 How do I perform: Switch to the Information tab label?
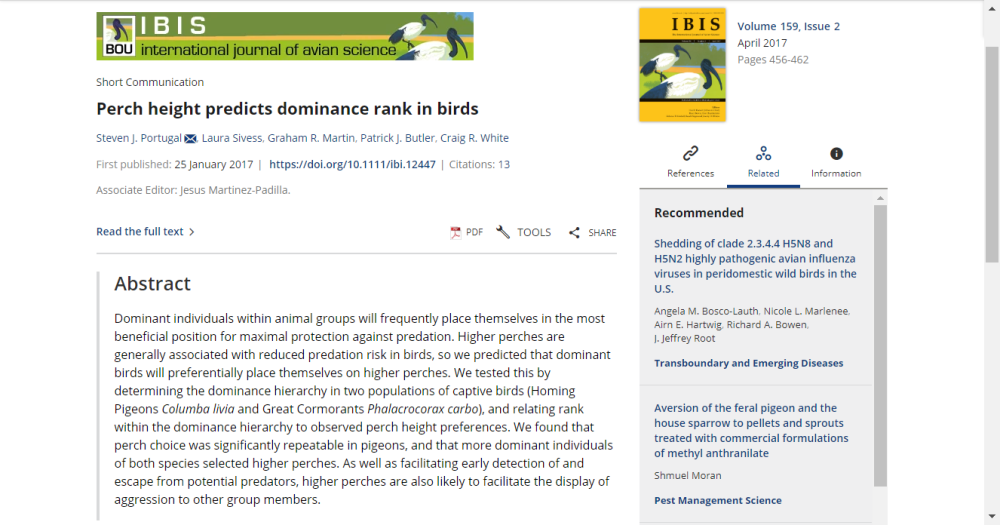tap(836, 173)
